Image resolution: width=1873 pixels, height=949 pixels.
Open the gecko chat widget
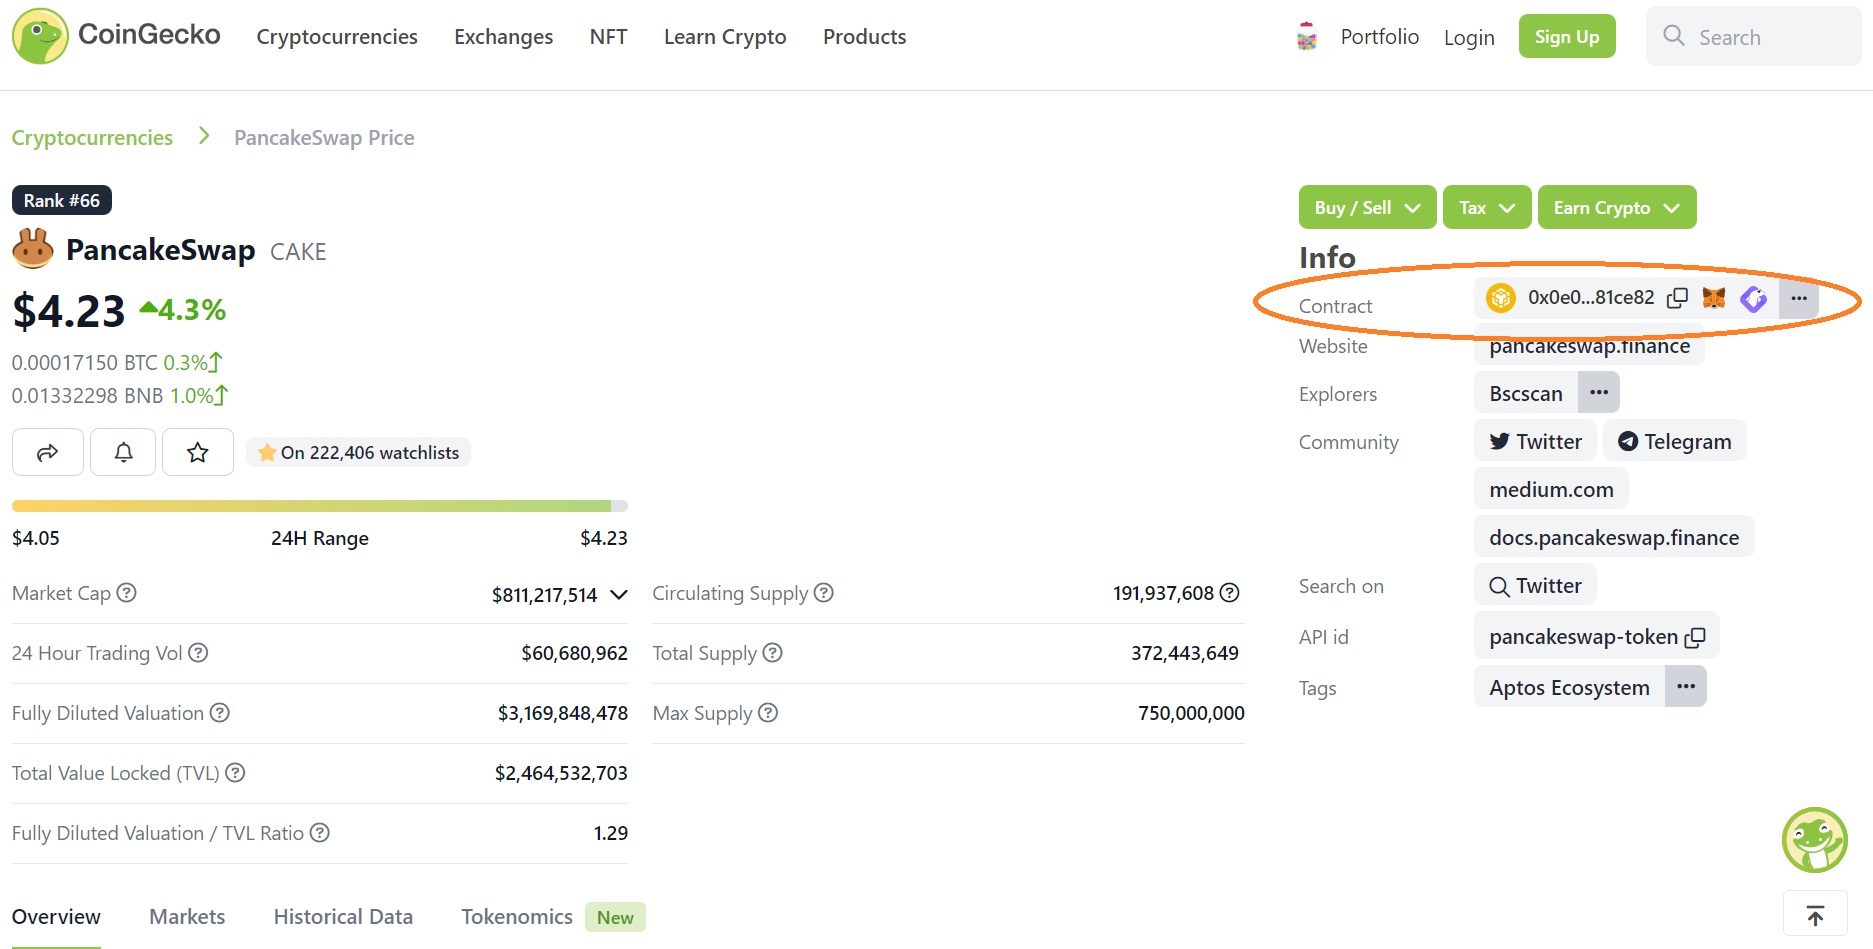point(1815,840)
